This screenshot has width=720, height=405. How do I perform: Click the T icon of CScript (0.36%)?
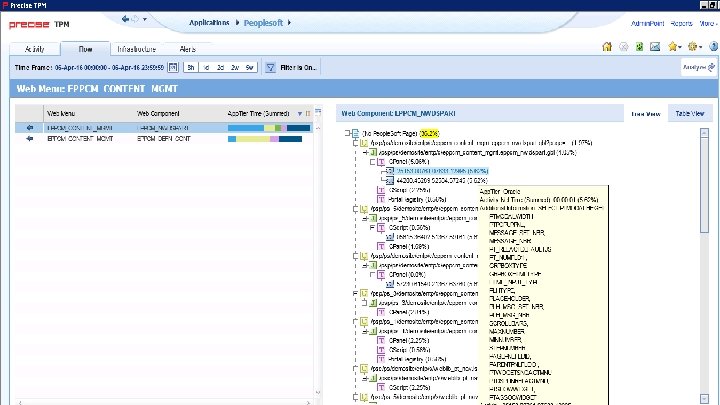point(381,227)
